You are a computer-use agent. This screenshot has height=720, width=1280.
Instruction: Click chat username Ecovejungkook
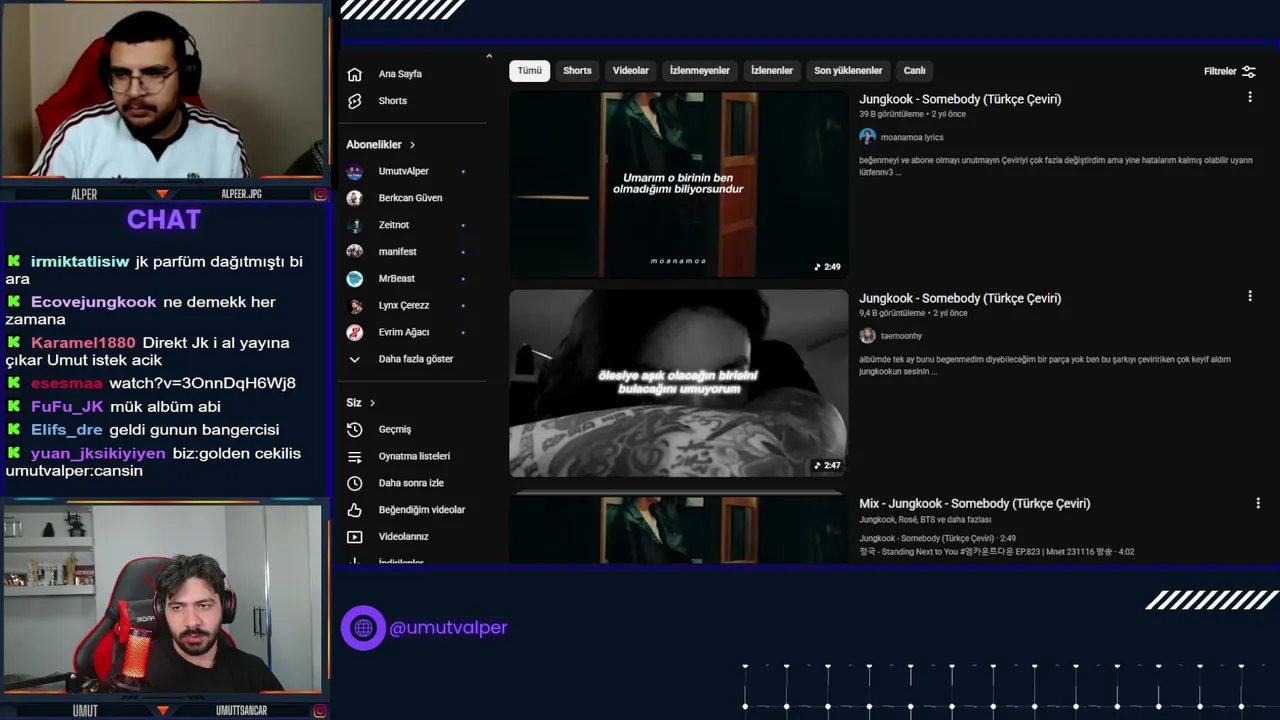(93, 302)
